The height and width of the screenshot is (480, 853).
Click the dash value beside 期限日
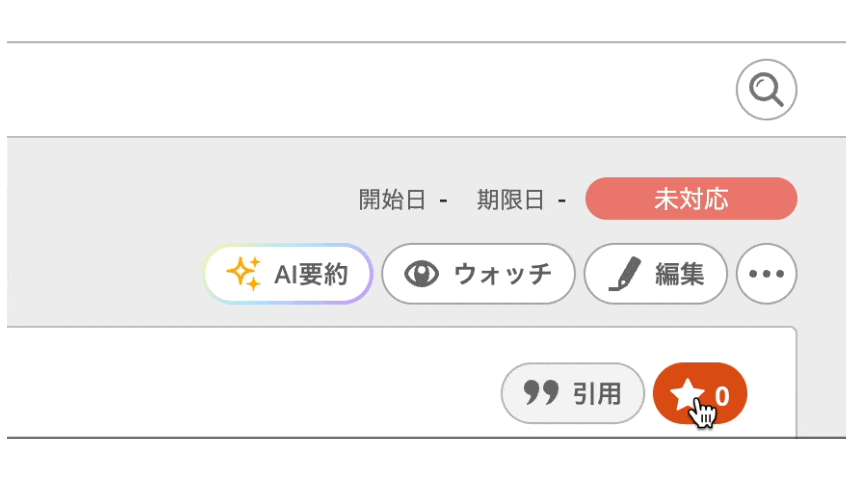(x=562, y=200)
